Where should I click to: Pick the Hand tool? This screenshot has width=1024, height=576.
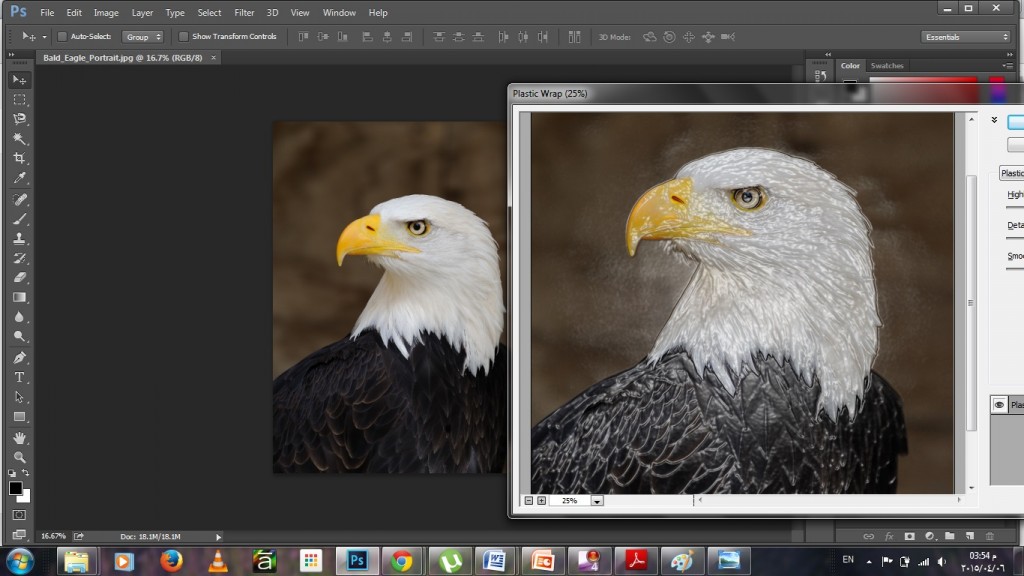(x=20, y=438)
